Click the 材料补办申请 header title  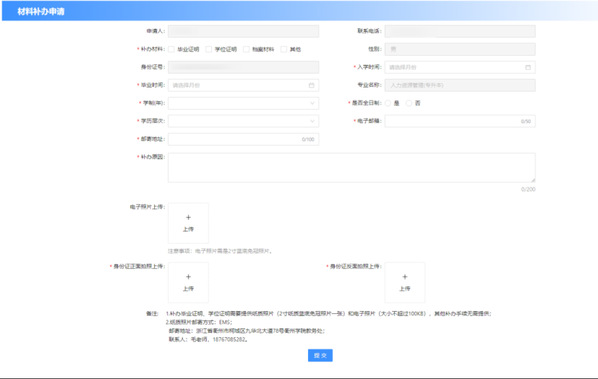coord(41,11)
